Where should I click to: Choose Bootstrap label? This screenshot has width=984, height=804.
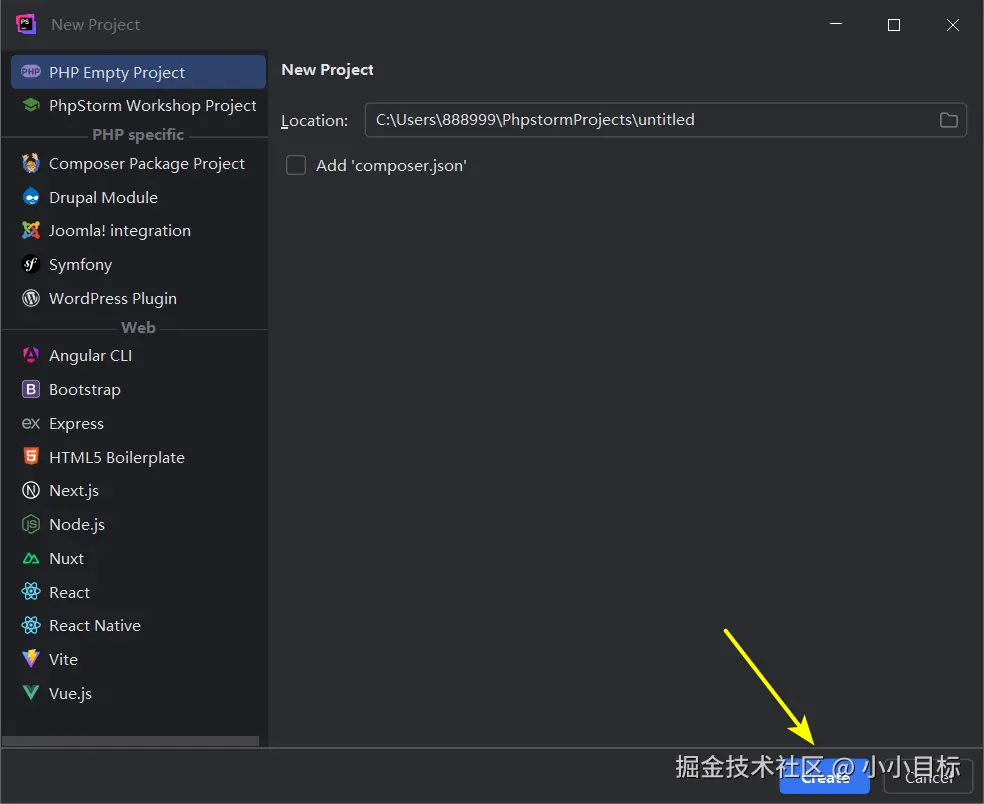(85, 390)
